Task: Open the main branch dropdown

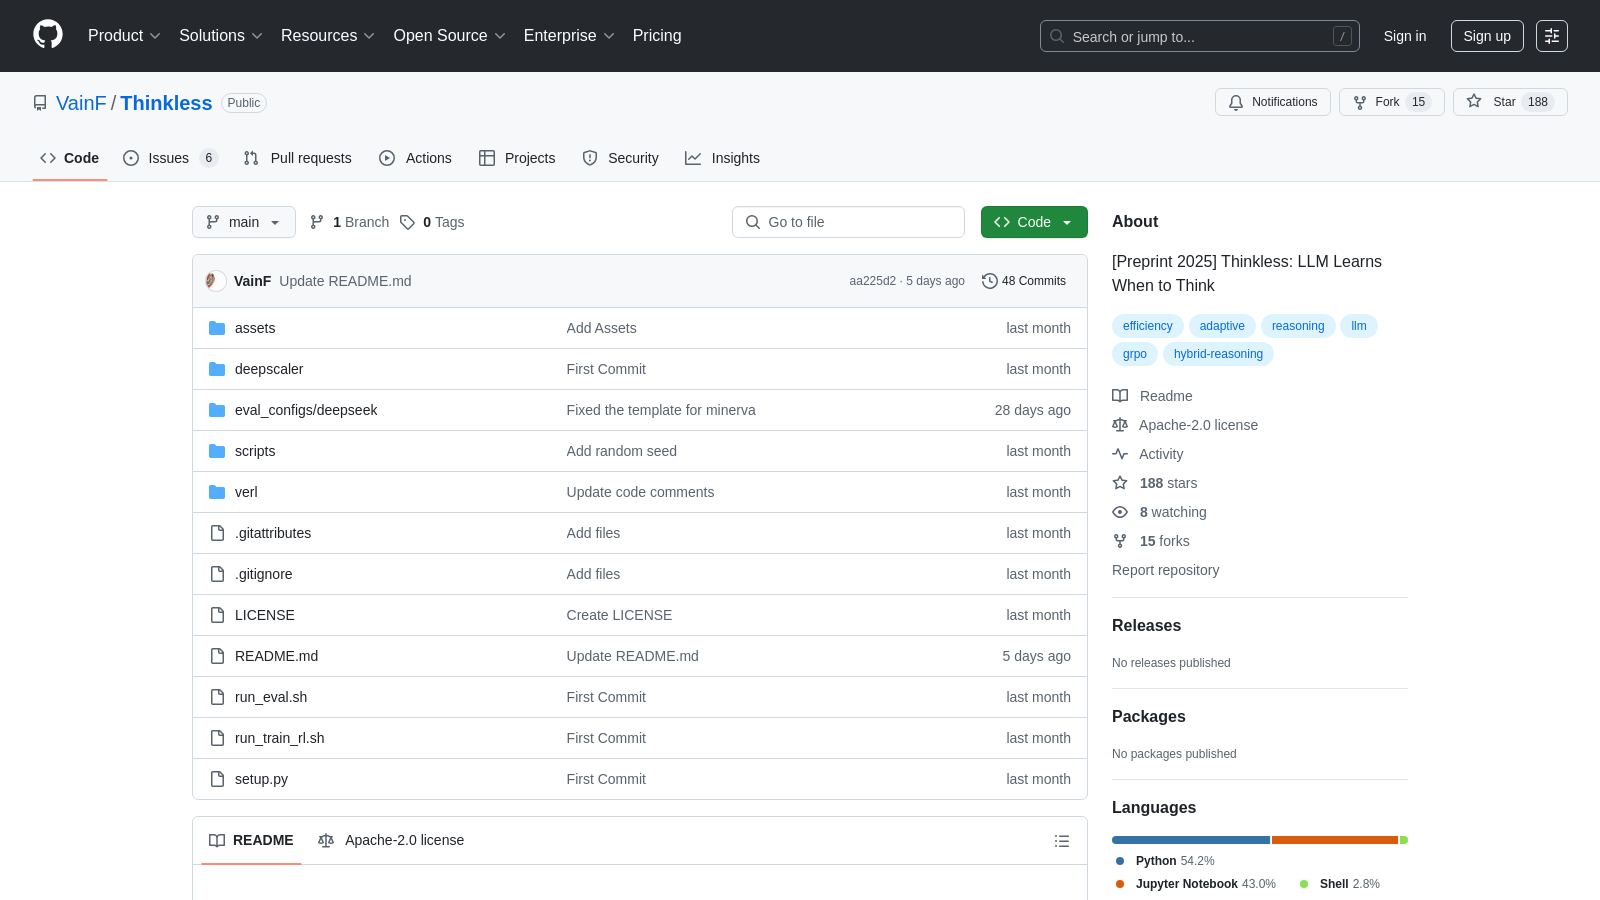Action: (243, 222)
